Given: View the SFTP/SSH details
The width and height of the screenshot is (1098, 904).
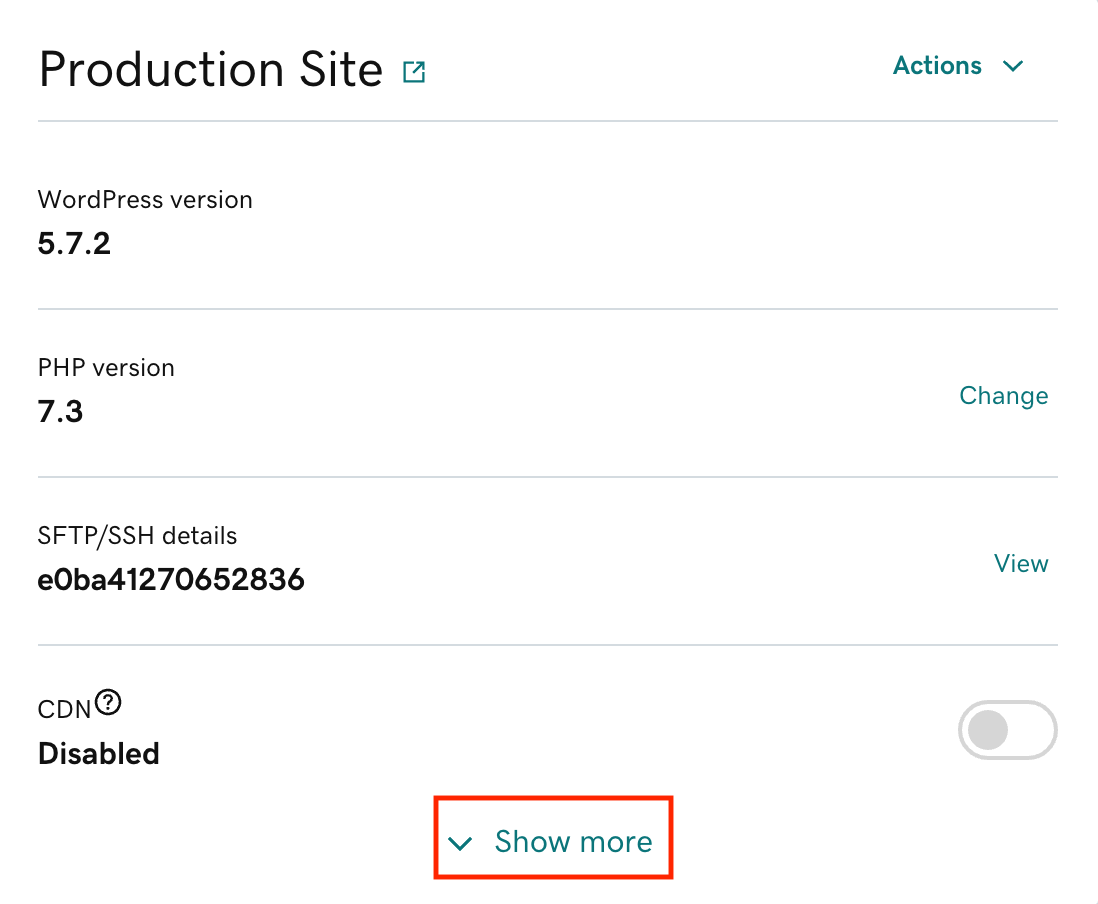Looking at the screenshot, I should point(1020,564).
